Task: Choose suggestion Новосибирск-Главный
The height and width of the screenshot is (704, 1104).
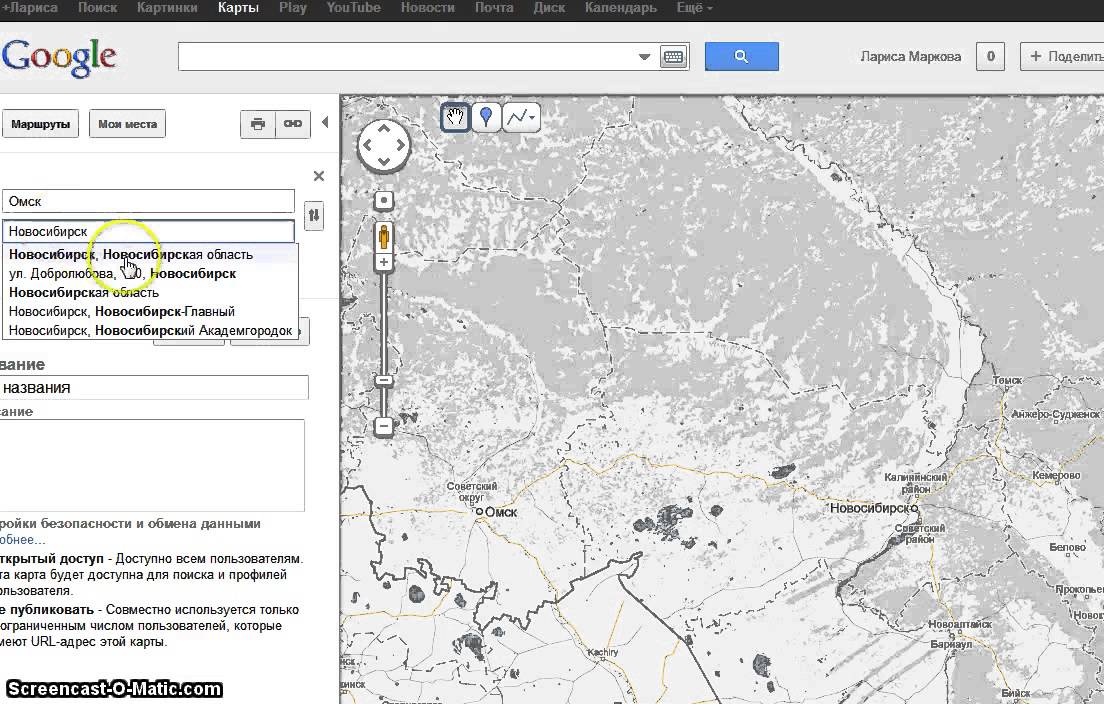Action: (151, 311)
